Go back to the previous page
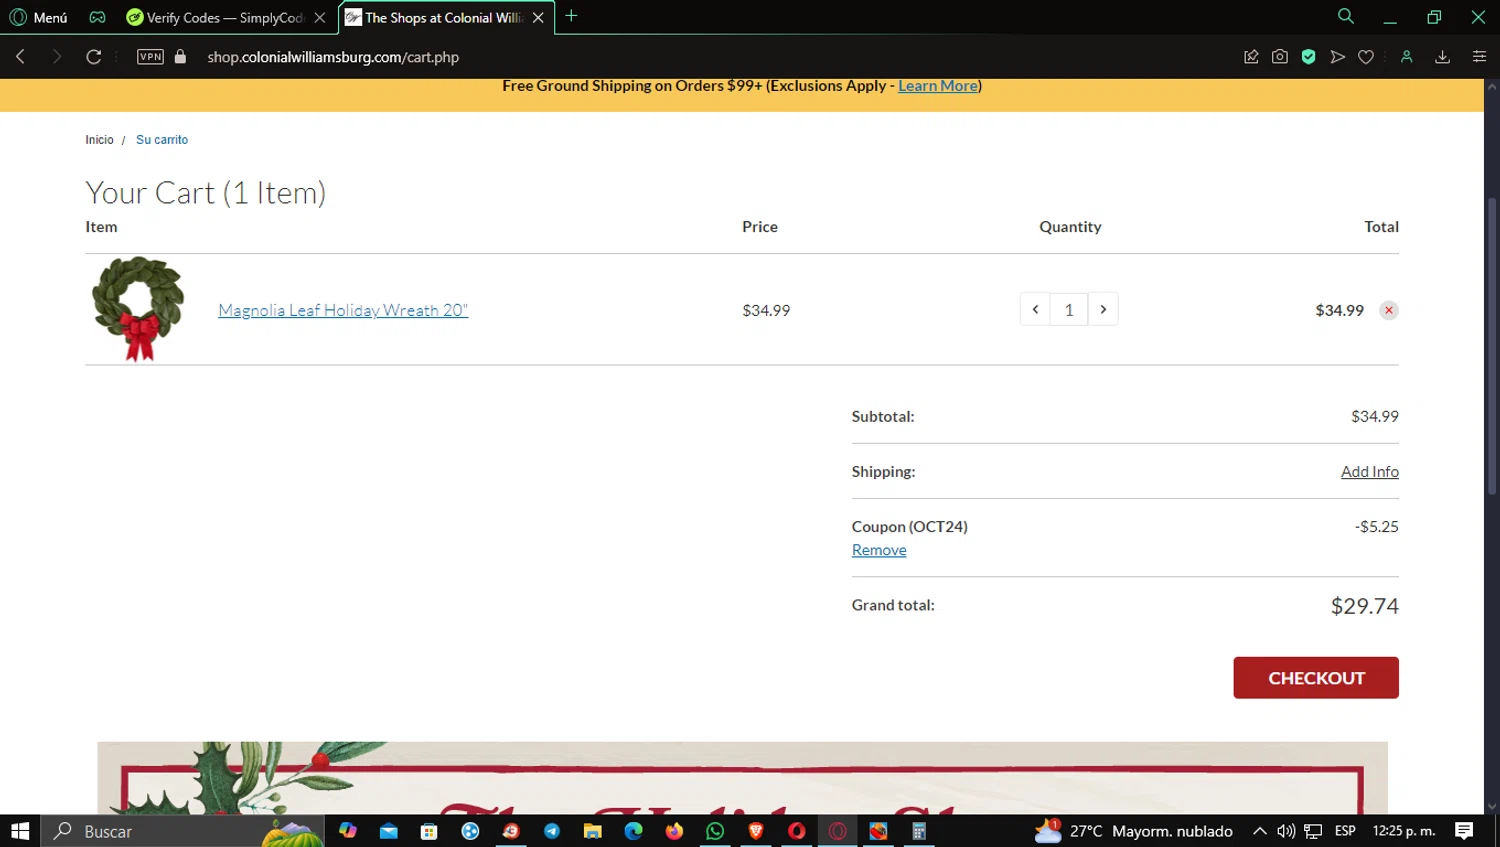The height and width of the screenshot is (847, 1500). (x=20, y=57)
